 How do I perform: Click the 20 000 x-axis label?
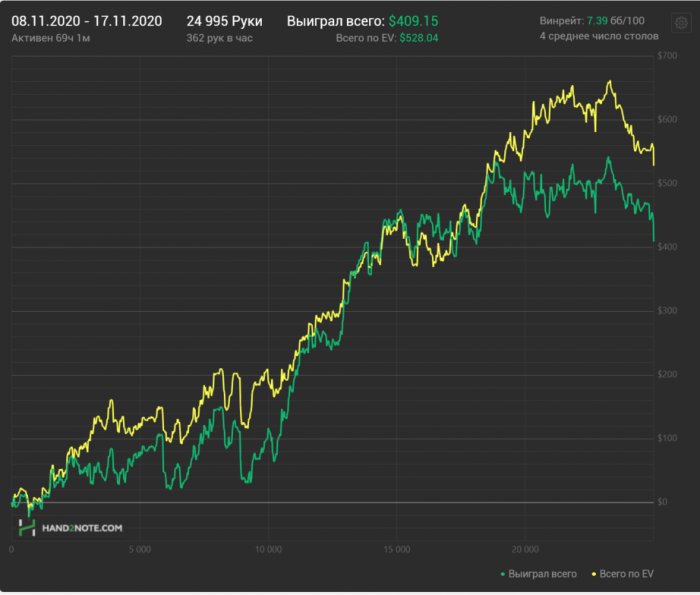coord(525,549)
